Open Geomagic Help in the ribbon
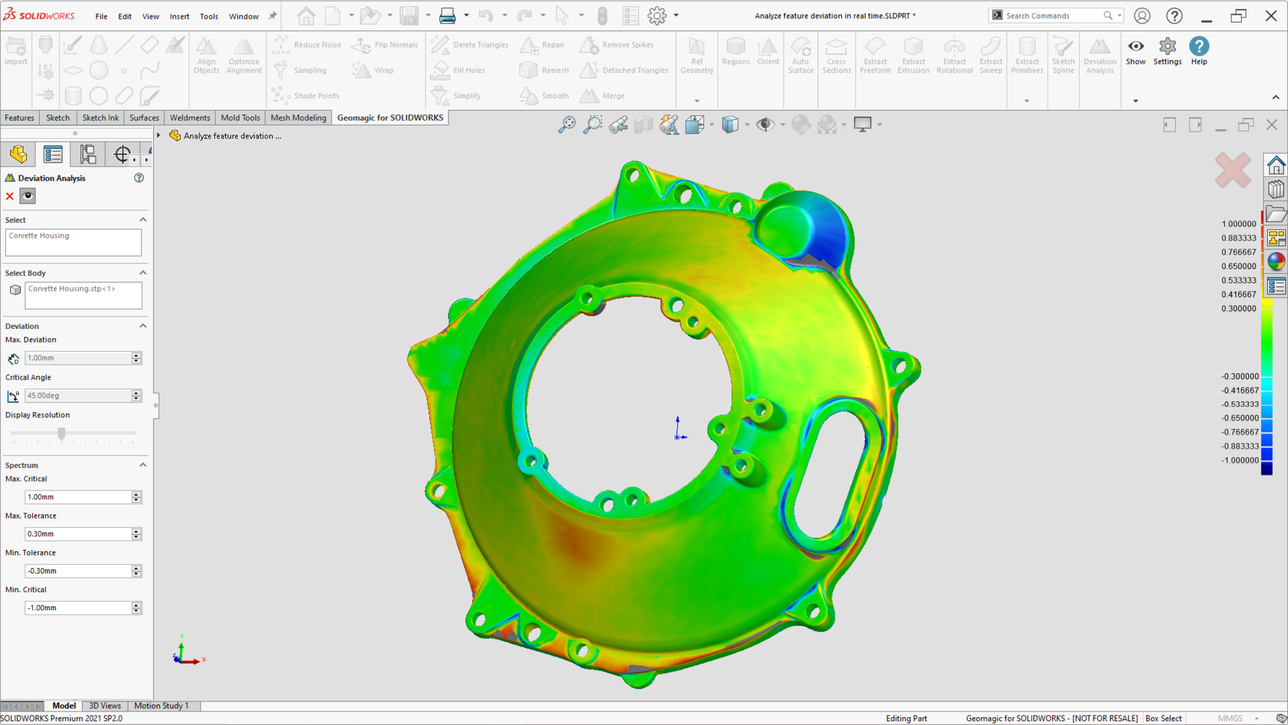The image size is (1288, 725). 1198,51
